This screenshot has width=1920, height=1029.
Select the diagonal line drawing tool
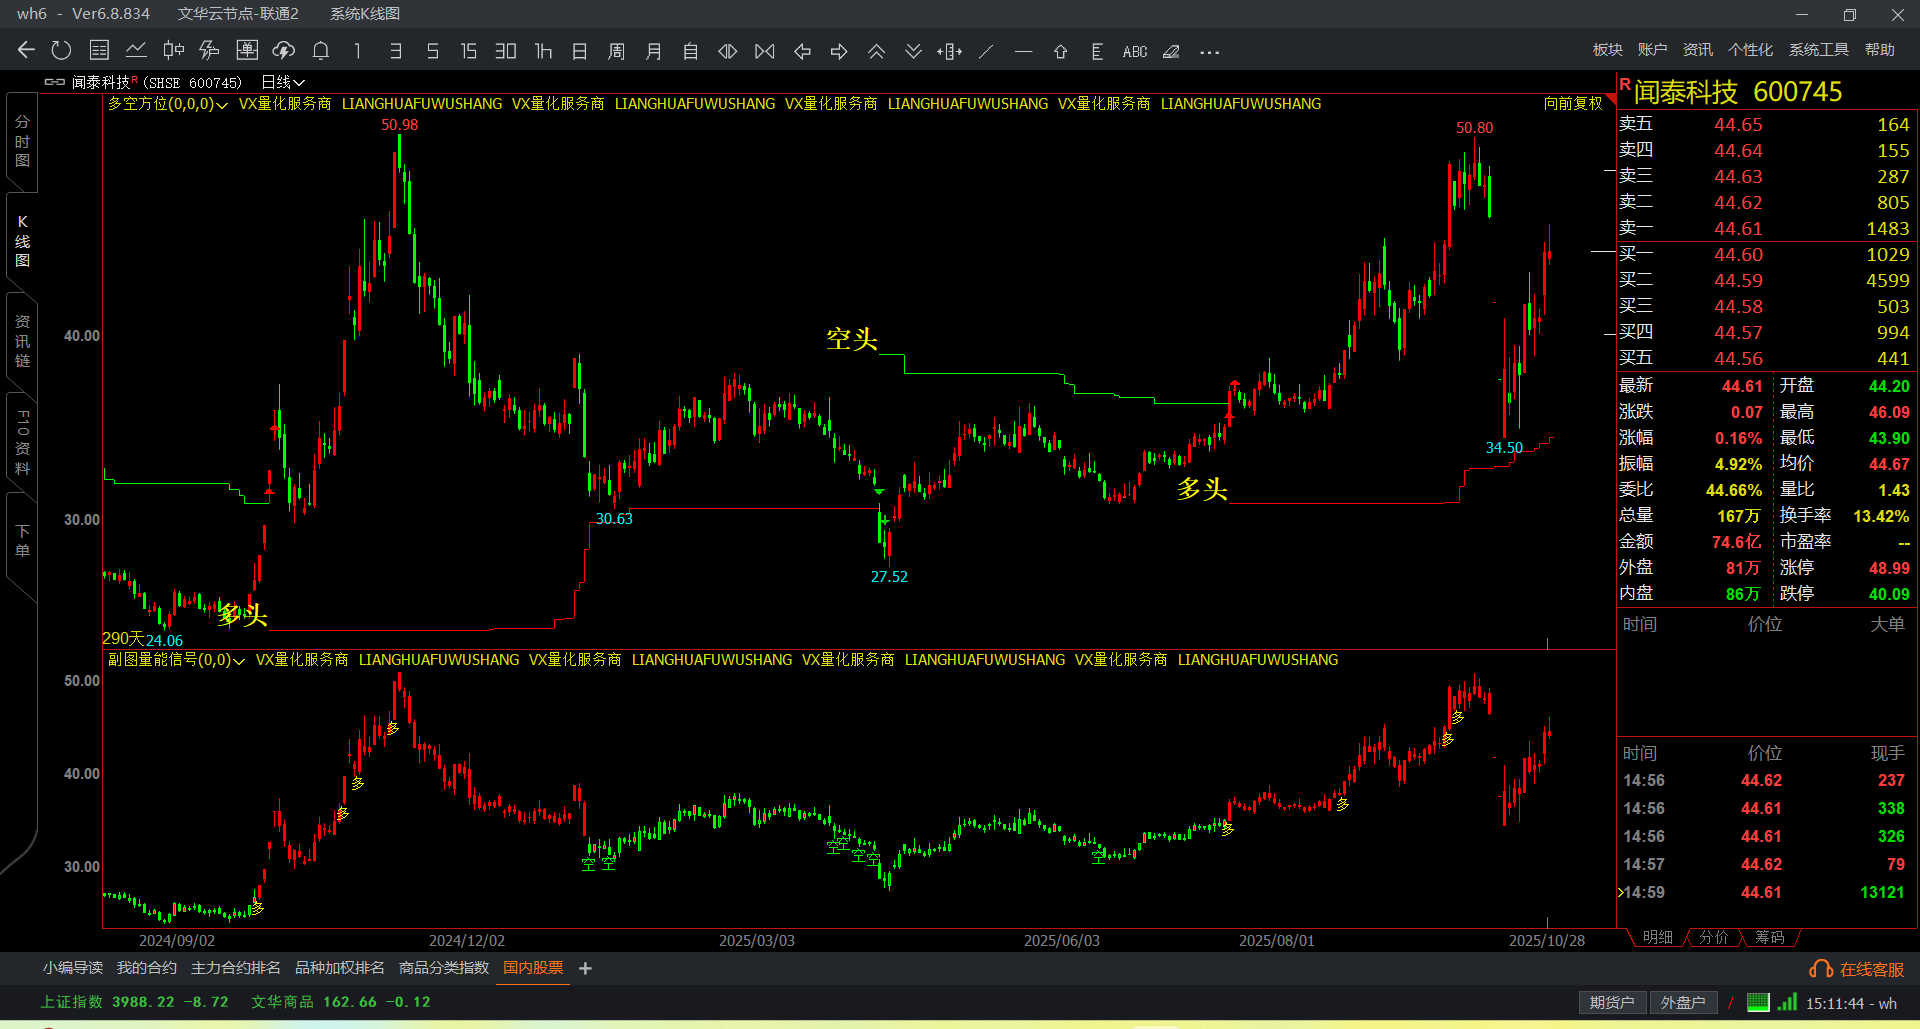coord(986,51)
